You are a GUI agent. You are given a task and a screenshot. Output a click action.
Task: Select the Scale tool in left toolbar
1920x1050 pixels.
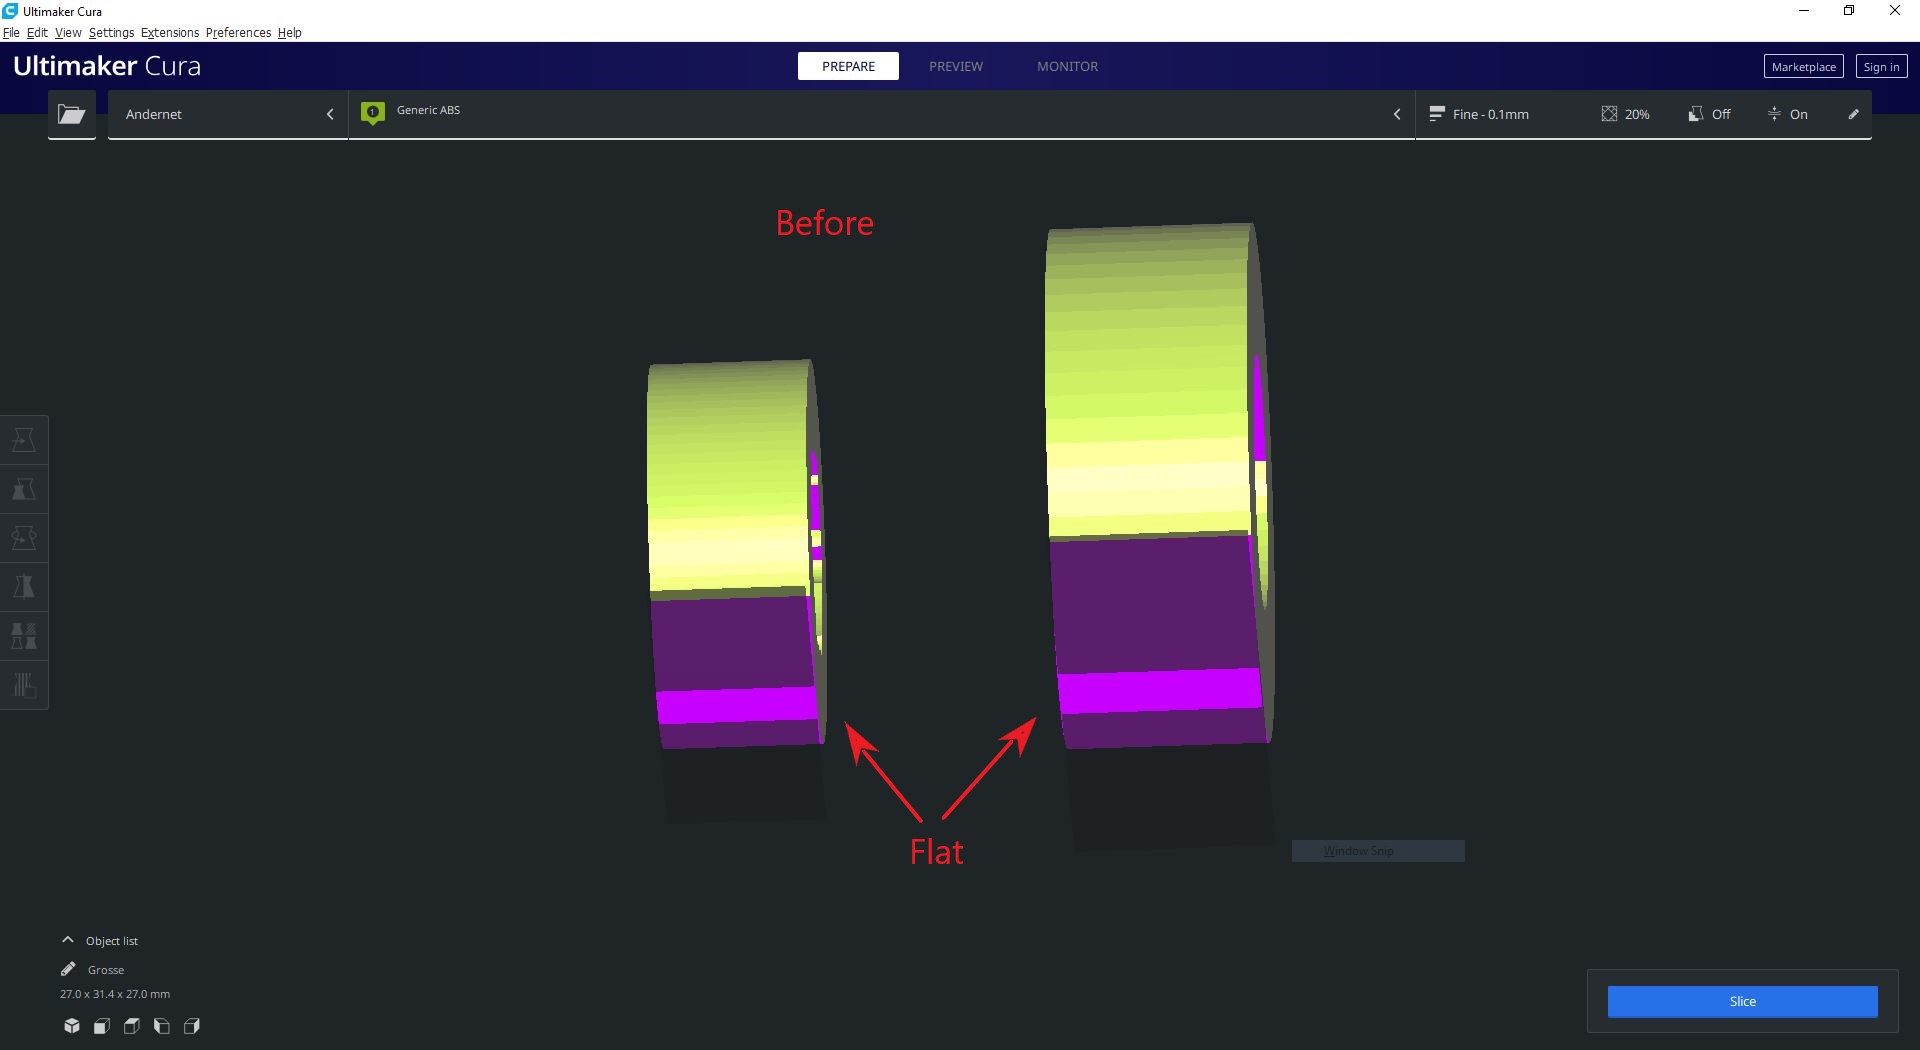[x=24, y=489]
